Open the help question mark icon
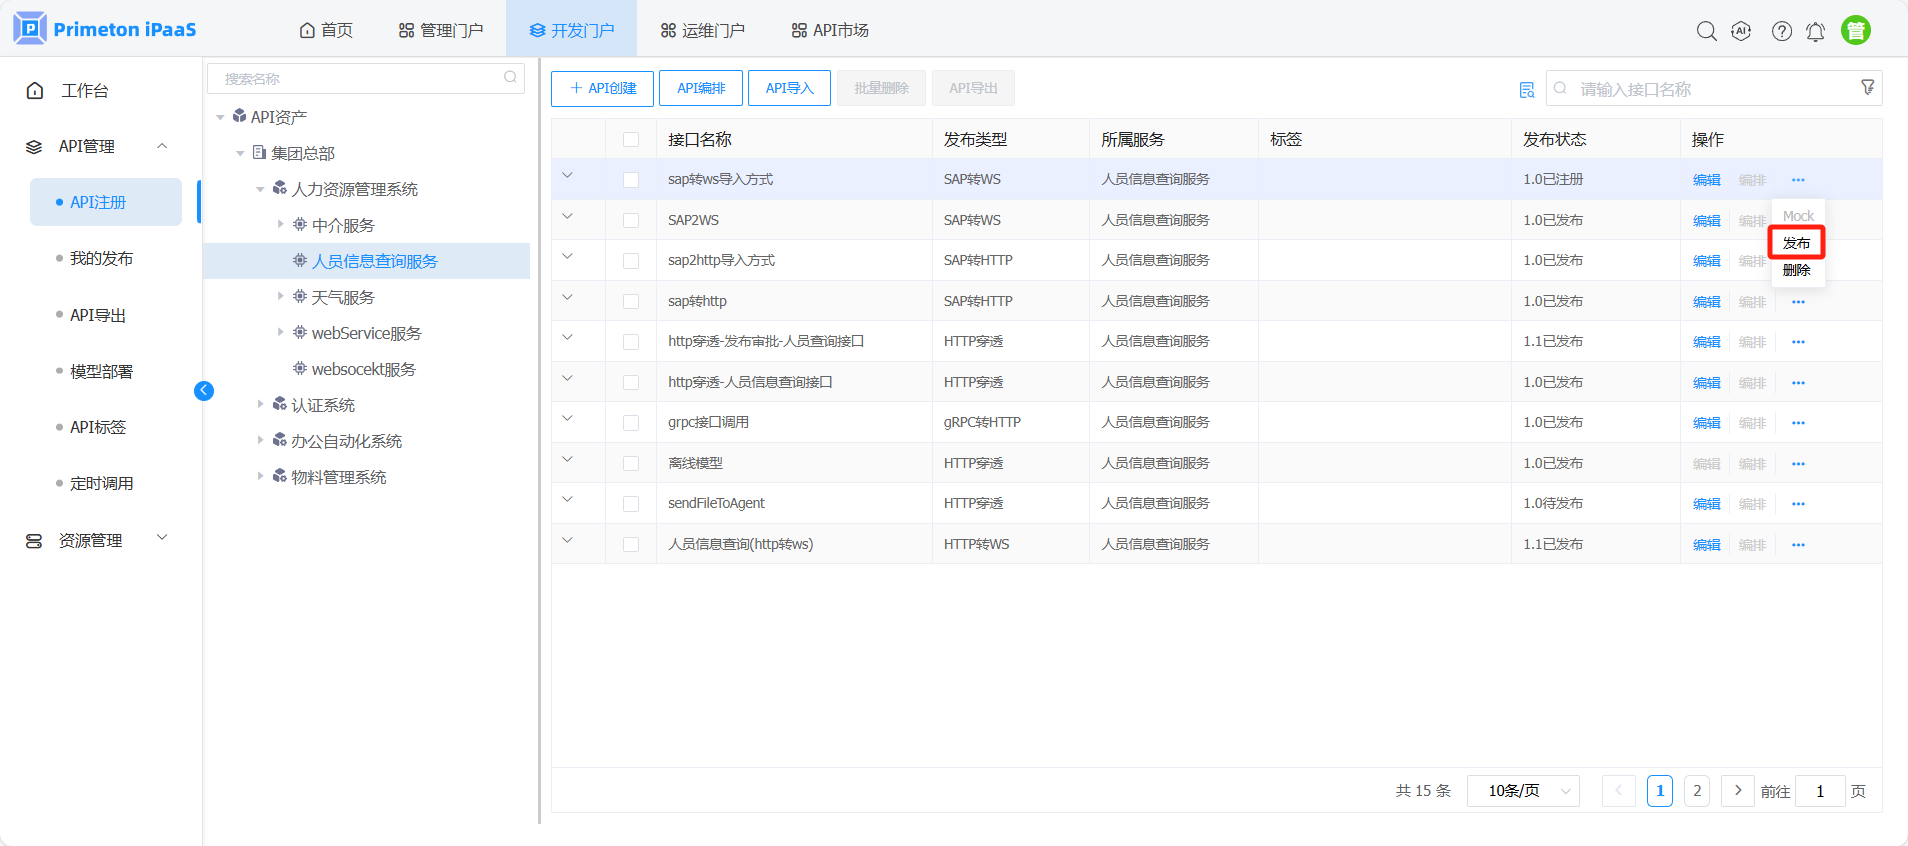1908x846 pixels. click(1781, 31)
